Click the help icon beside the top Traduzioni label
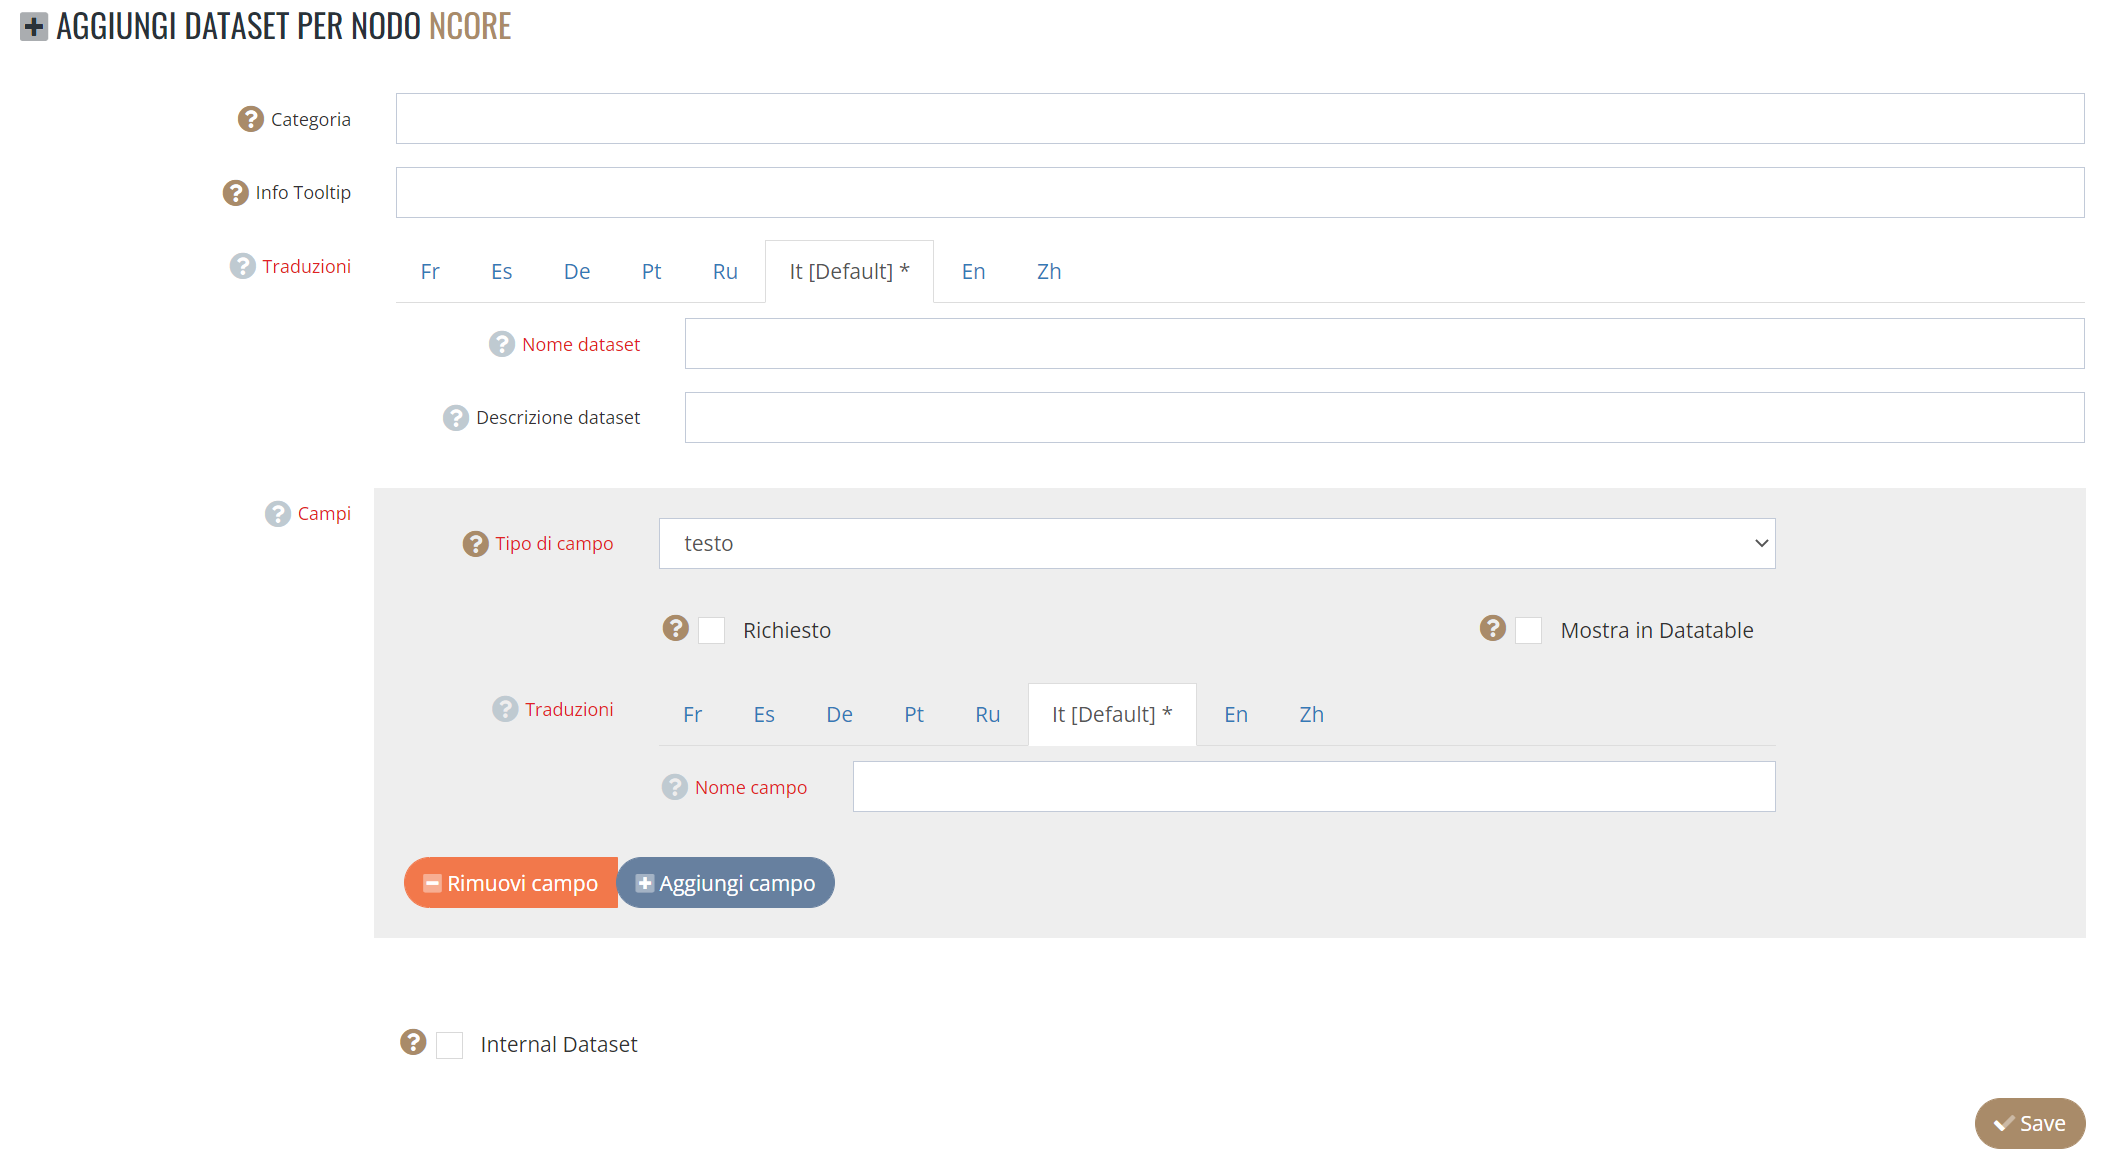The image size is (2104, 1164). pos(242,266)
